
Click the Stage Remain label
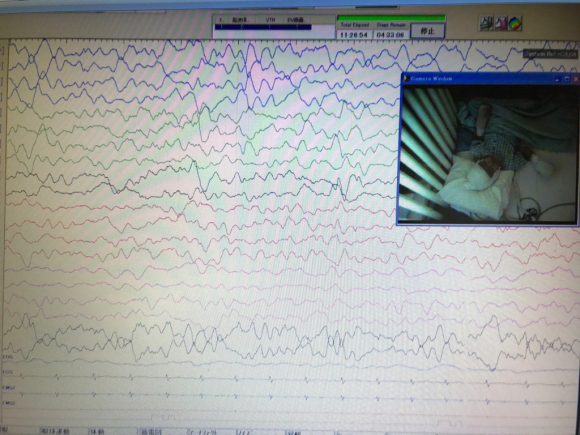click(391, 25)
